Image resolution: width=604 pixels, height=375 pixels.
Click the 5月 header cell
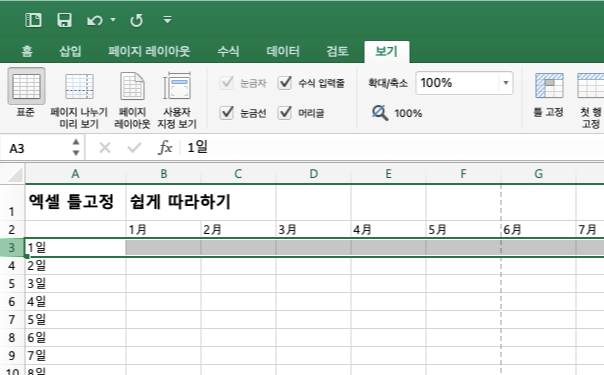click(x=463, y=230)
